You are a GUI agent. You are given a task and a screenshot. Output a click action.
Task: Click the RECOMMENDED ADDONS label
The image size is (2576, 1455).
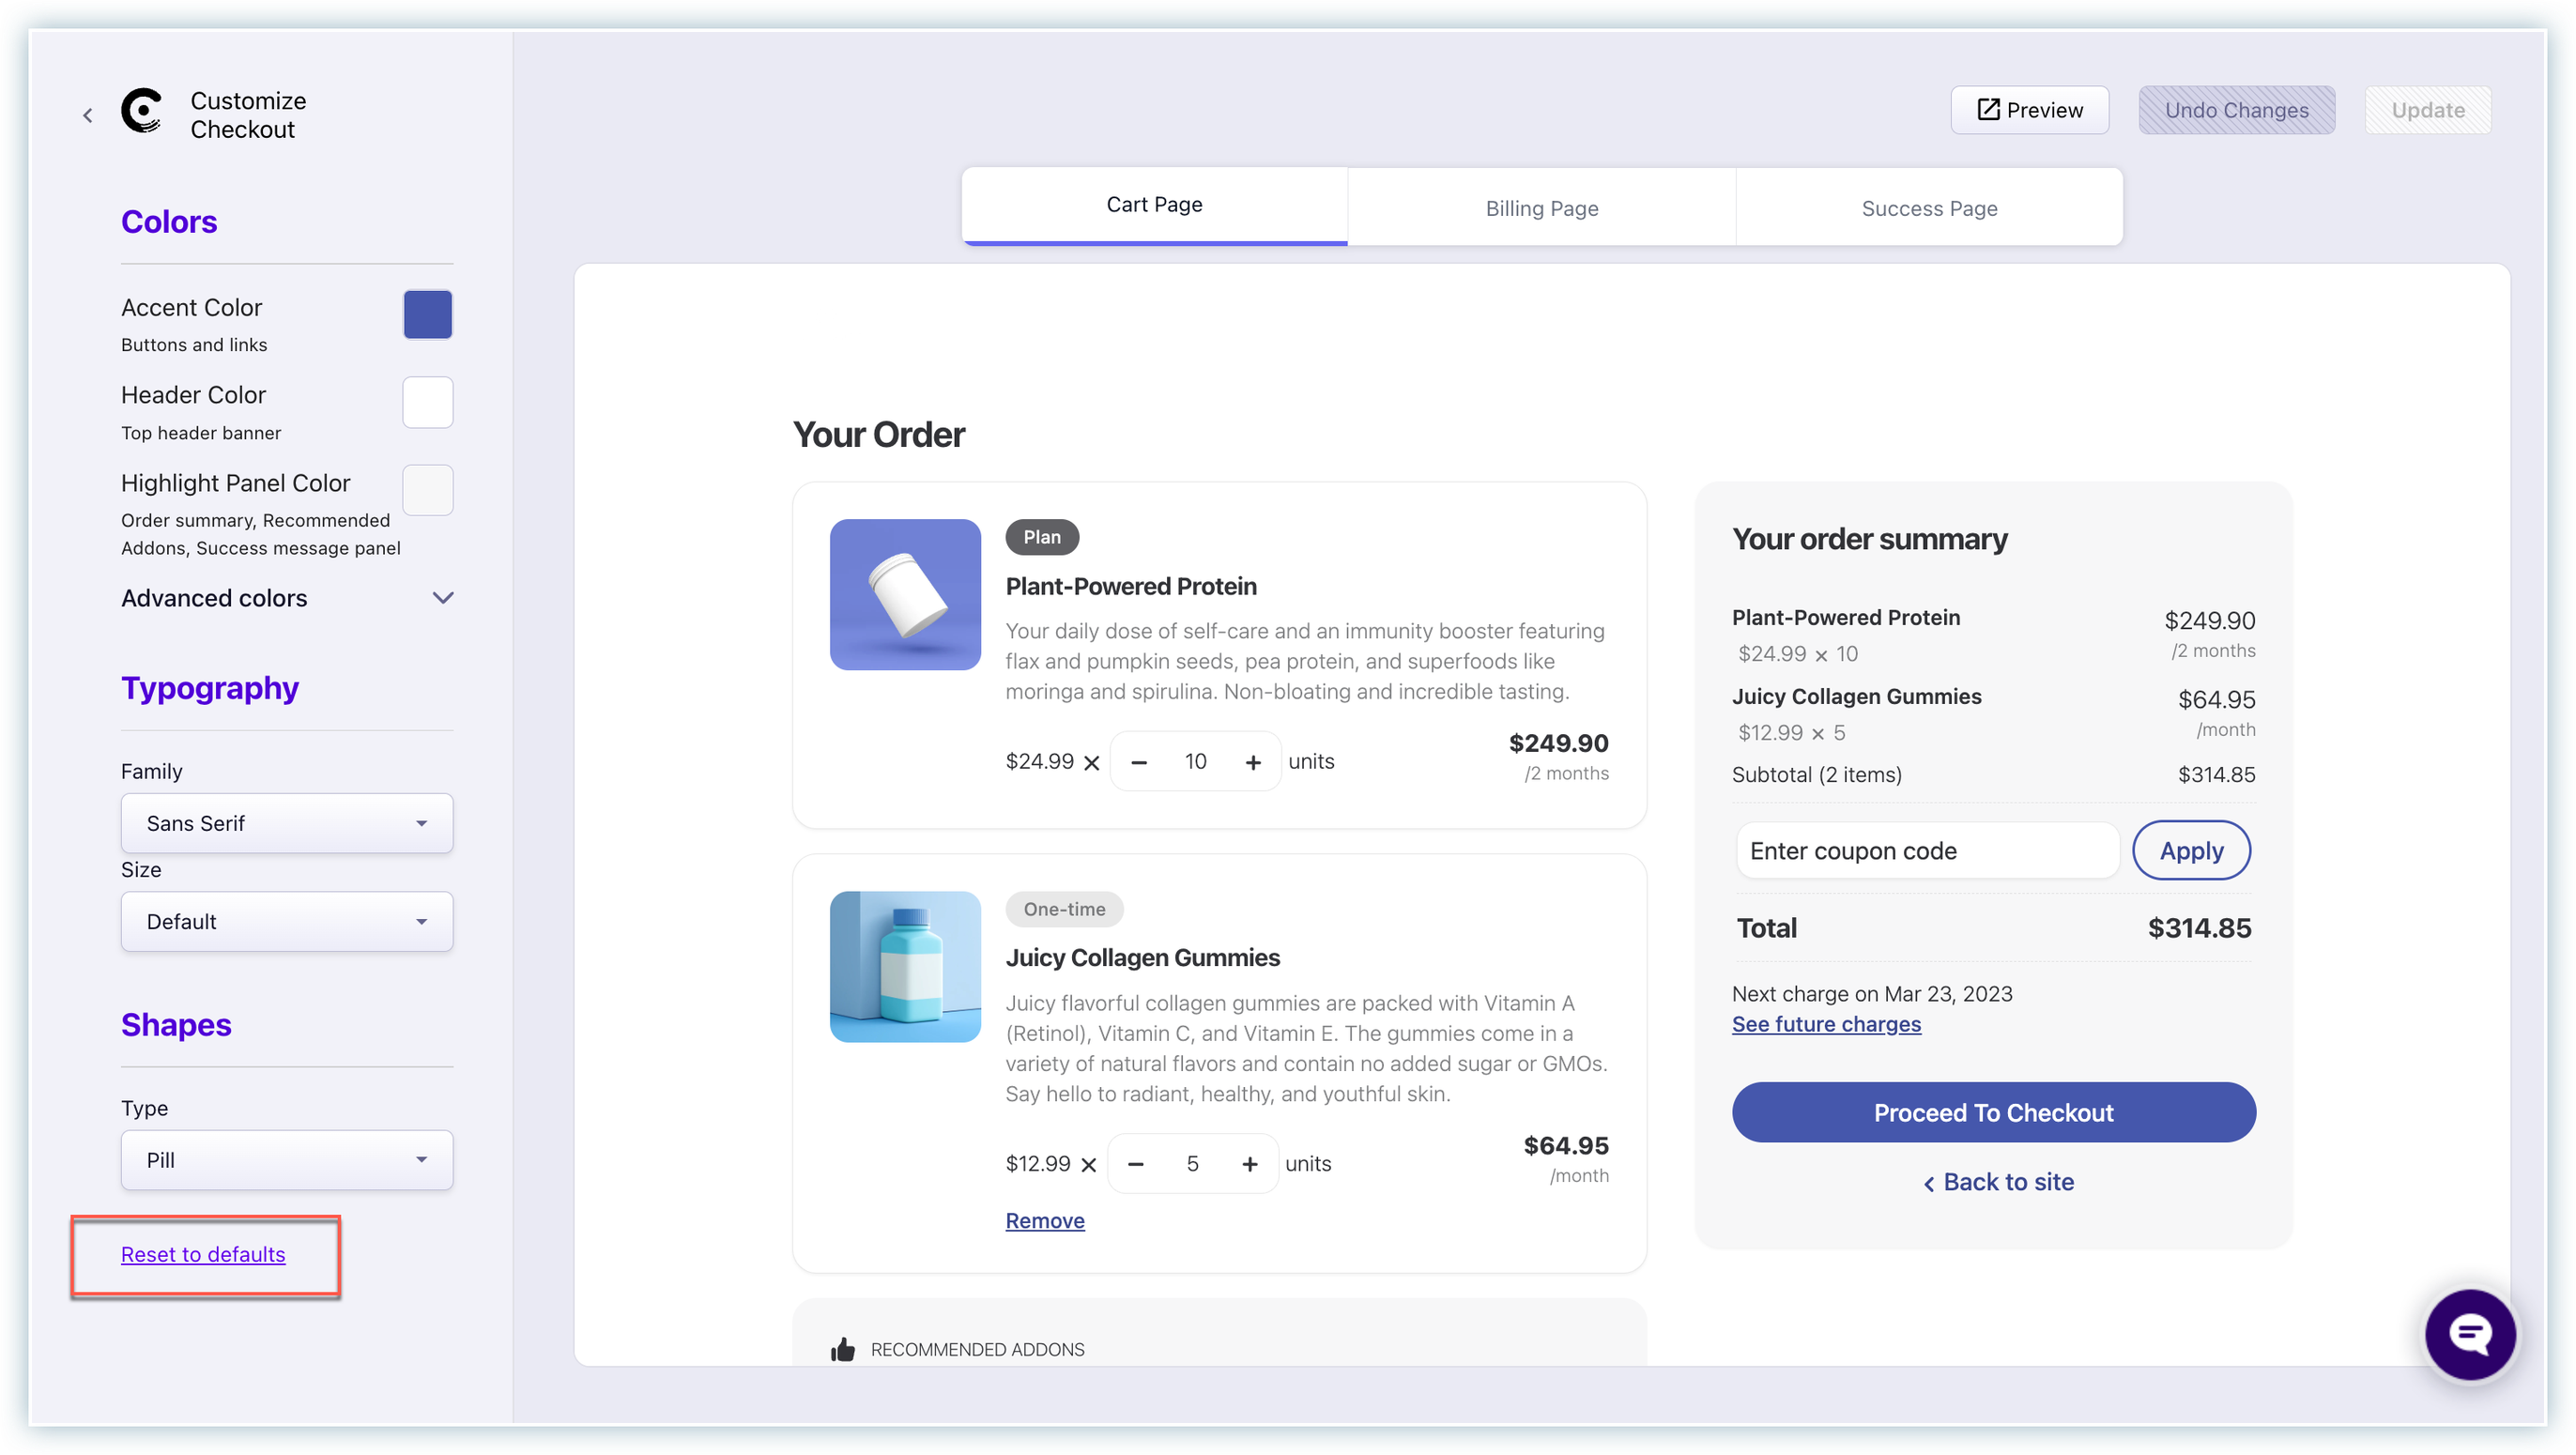point(977,1349)
